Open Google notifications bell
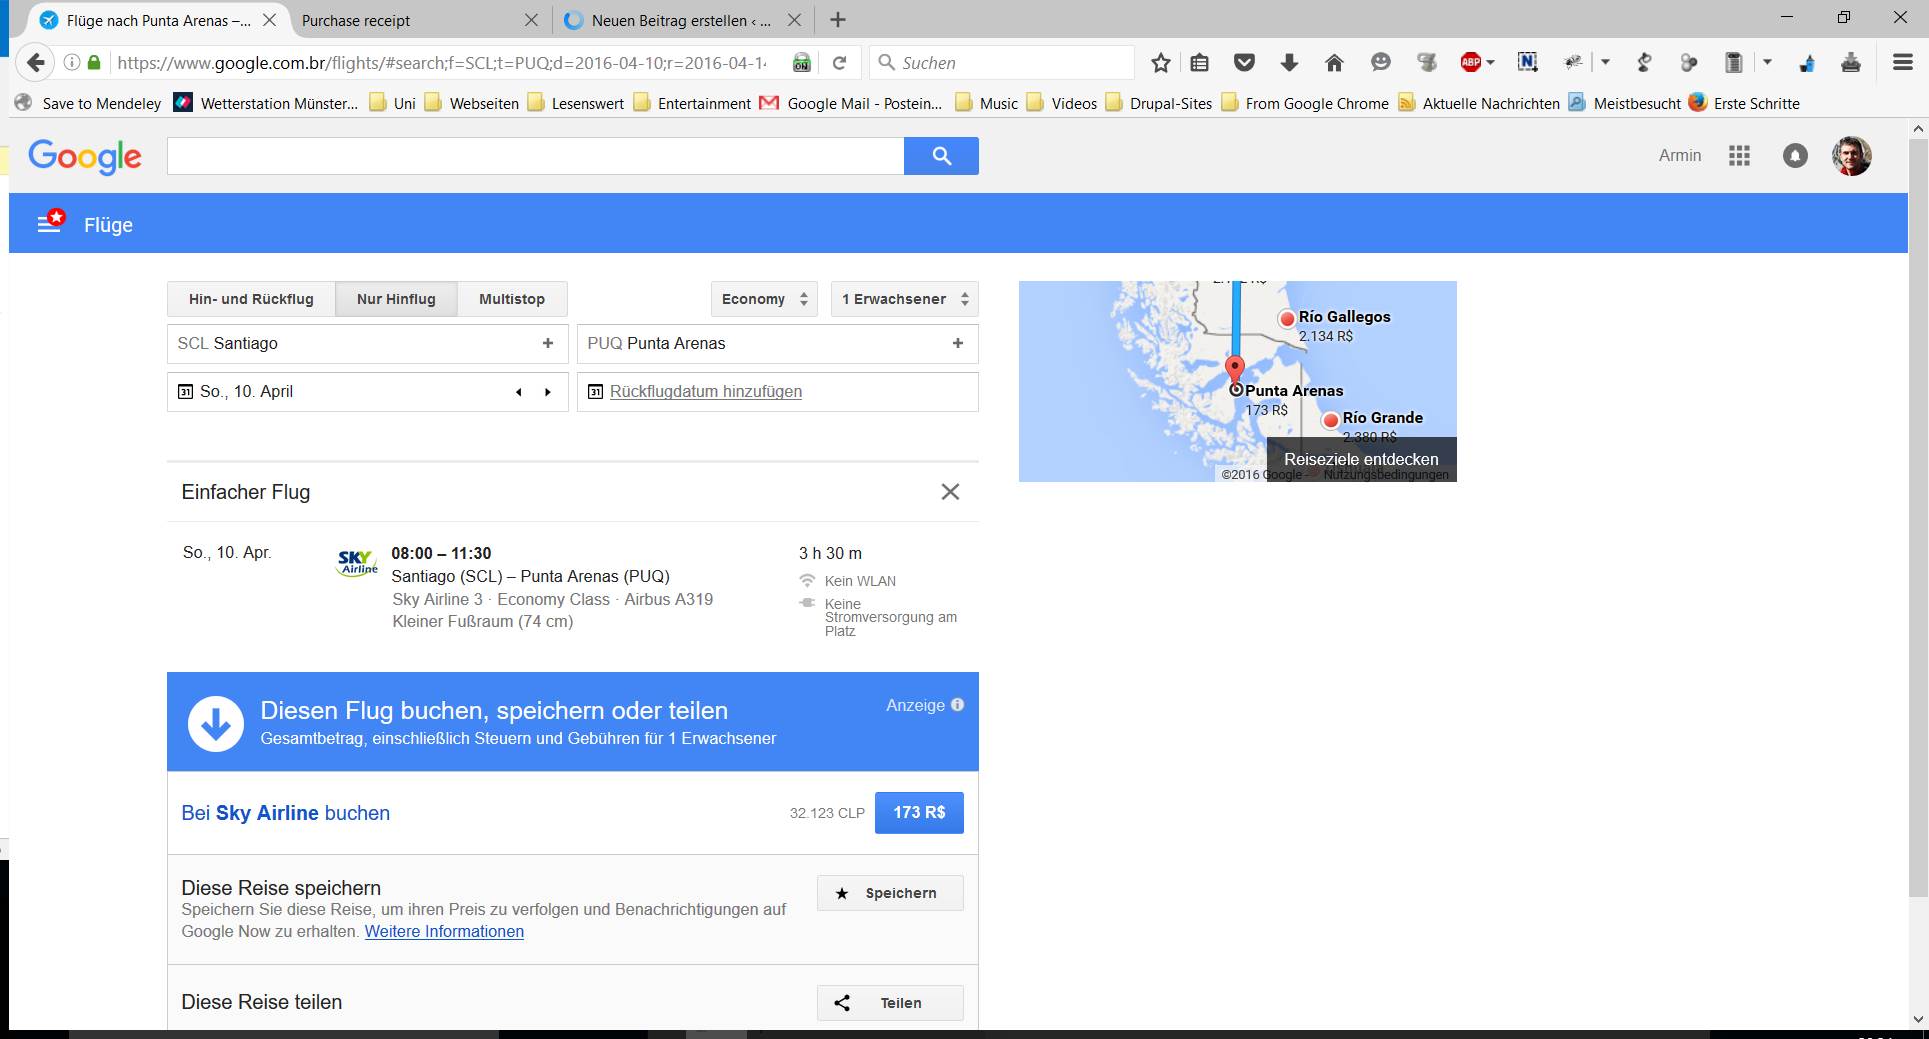This screenshot has width=1929, height=1039. pyautogui.click(x=1795, y=156)
